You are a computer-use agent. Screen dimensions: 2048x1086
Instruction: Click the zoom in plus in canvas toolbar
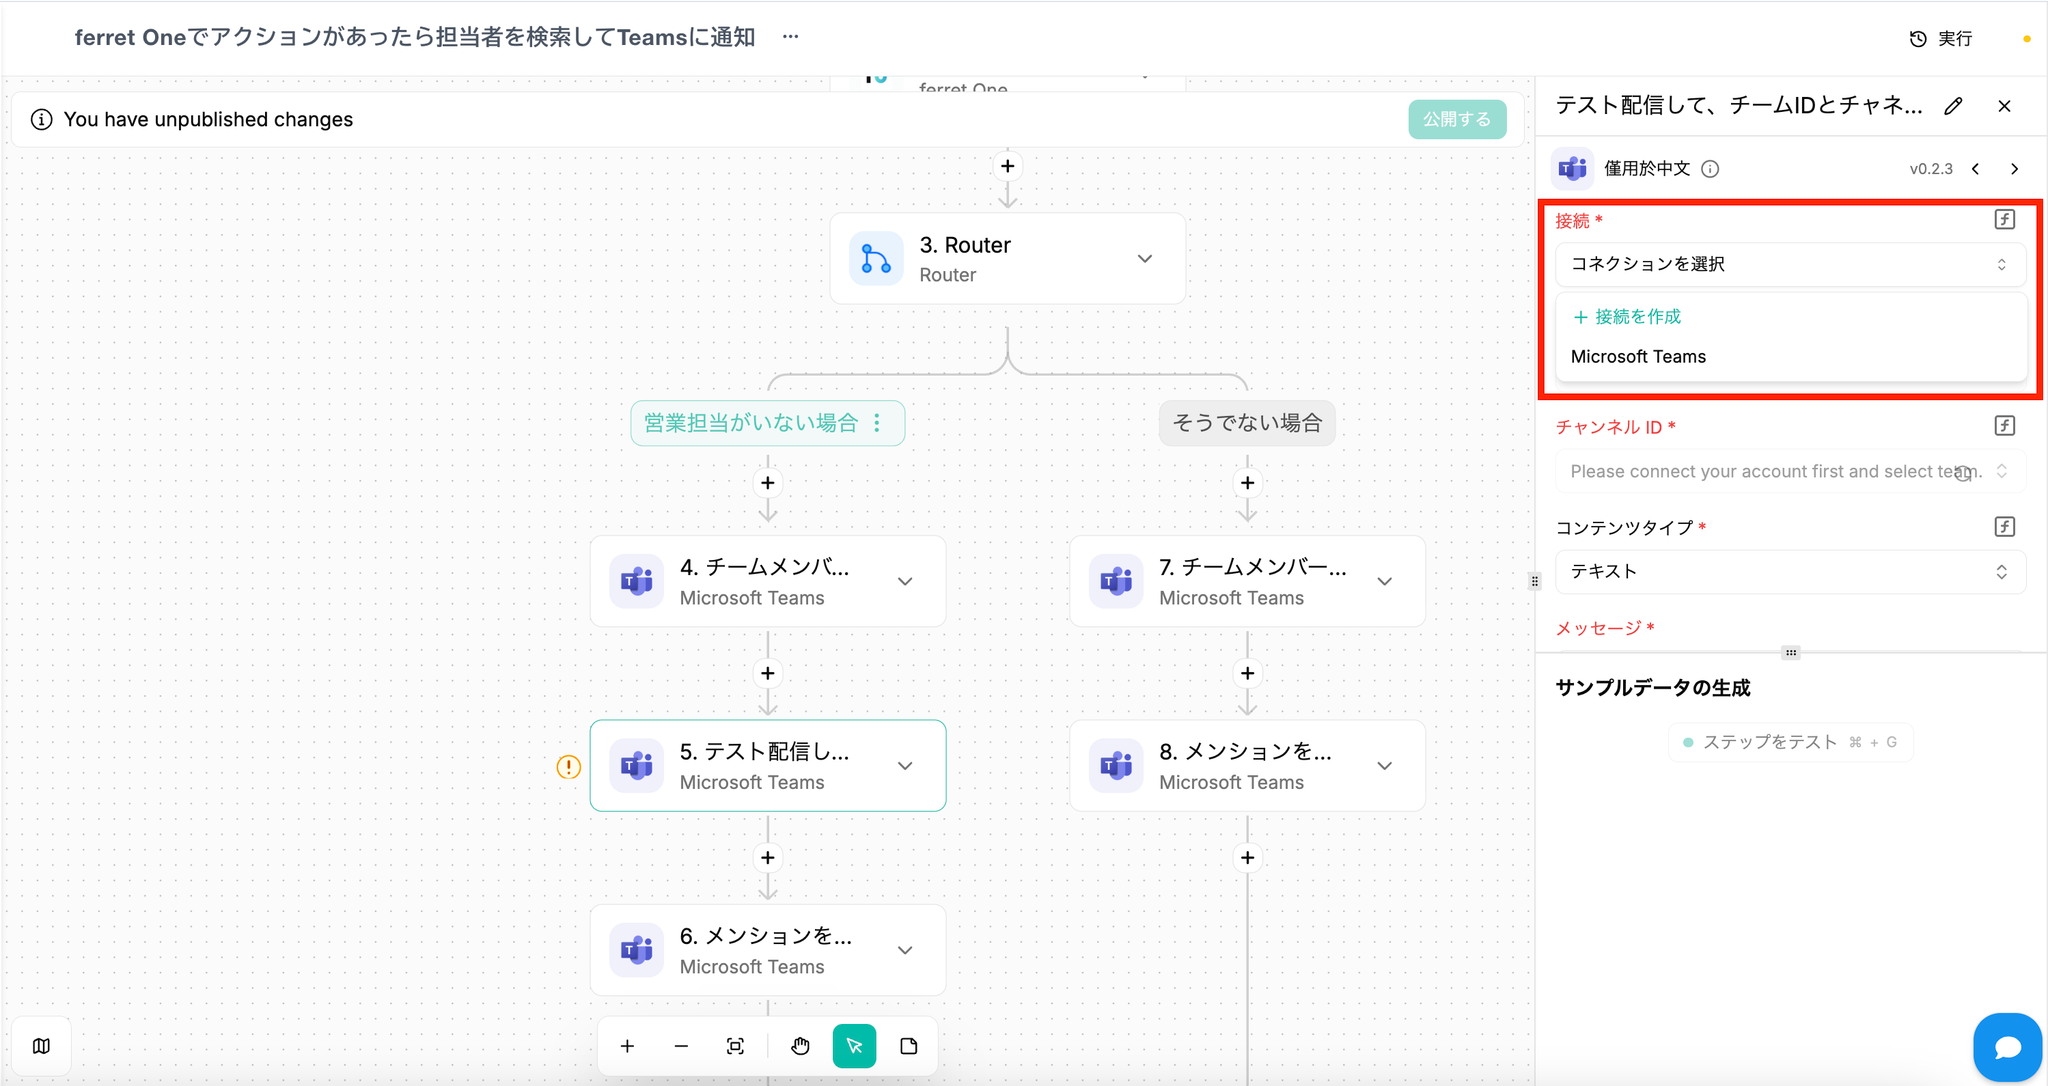point(627,1046)
